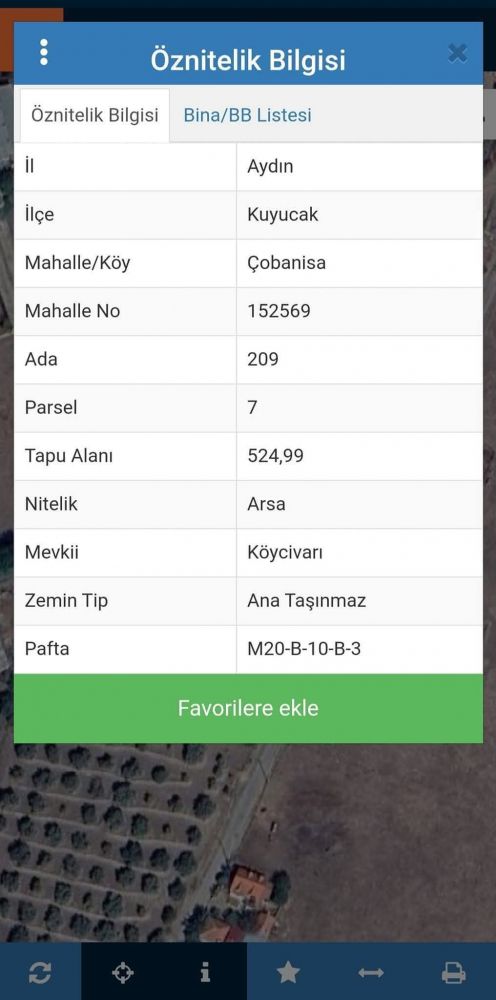This screenshot has width=496, height=1000.
Task: Tap the printer icon
Action: click(x=453, y=973)
